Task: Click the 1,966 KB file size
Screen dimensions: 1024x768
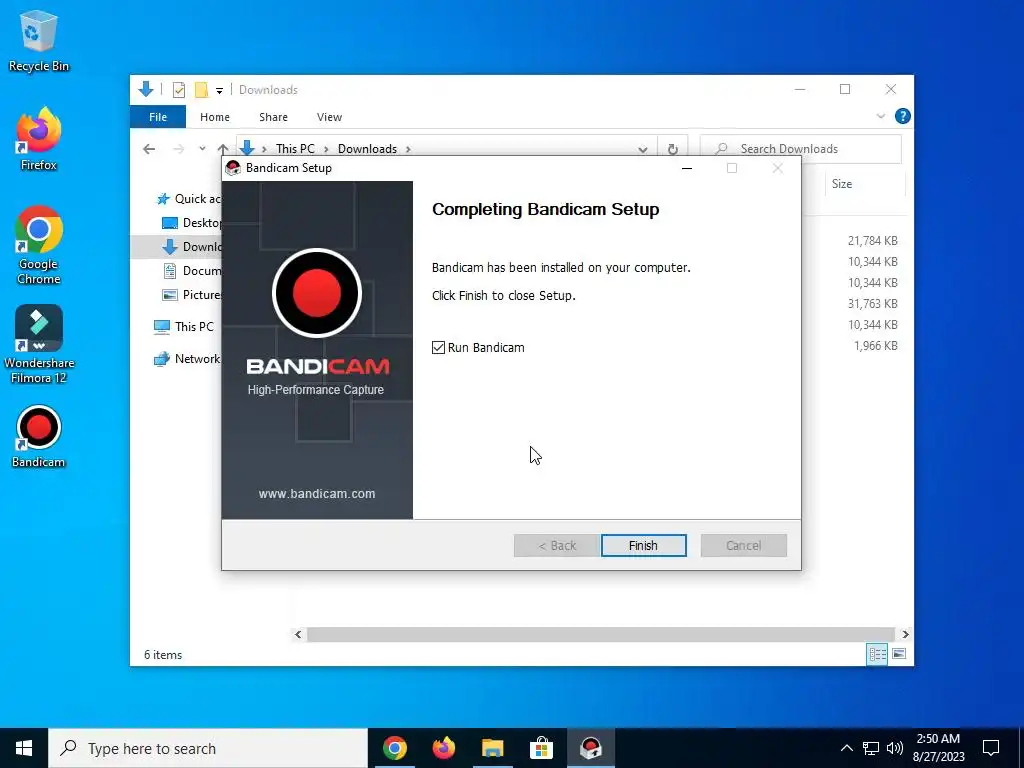Action: click(876, 345)
